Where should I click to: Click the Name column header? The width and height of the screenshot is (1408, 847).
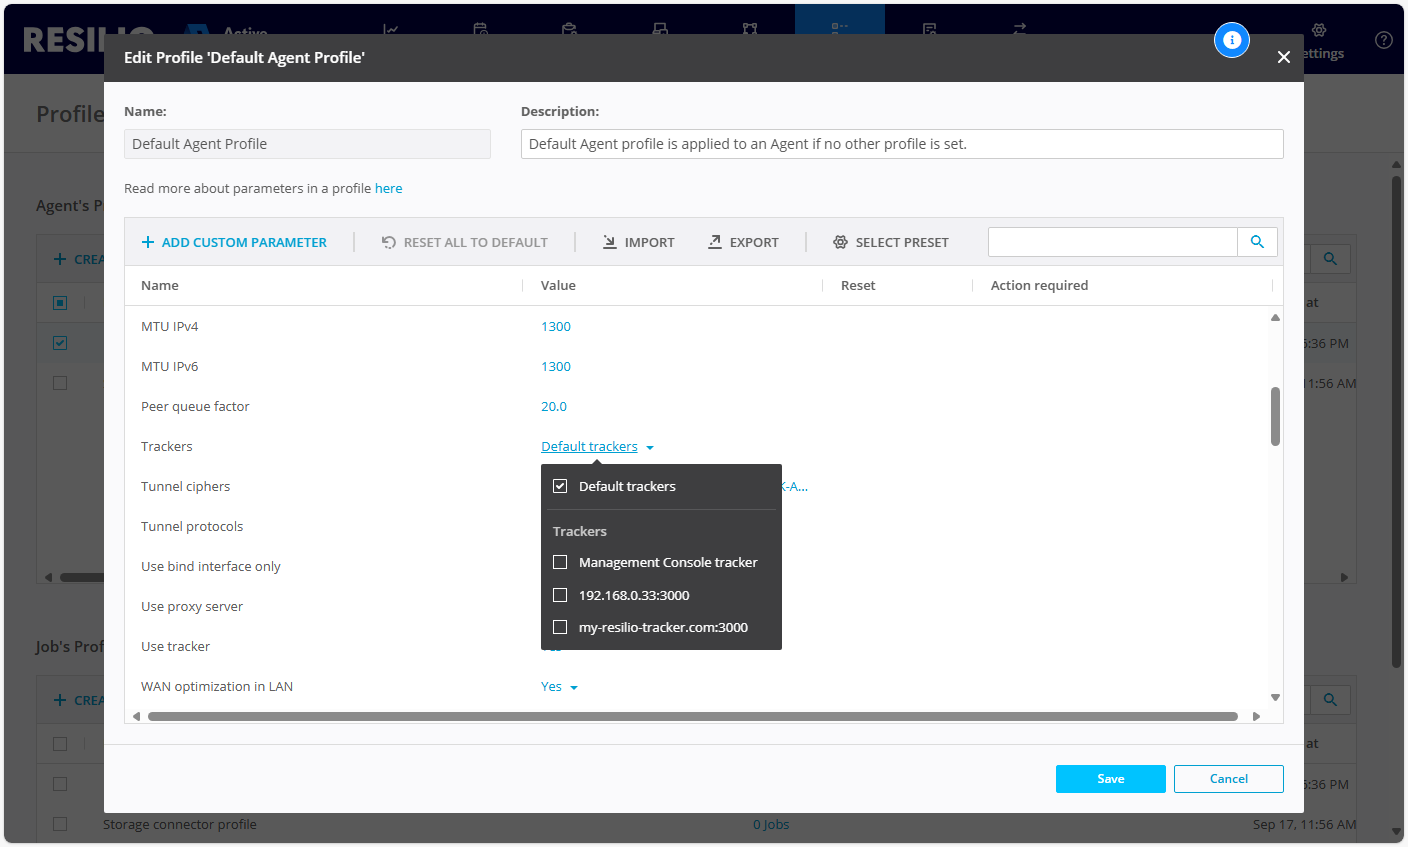pyautogui.click(x=160, y=285)
